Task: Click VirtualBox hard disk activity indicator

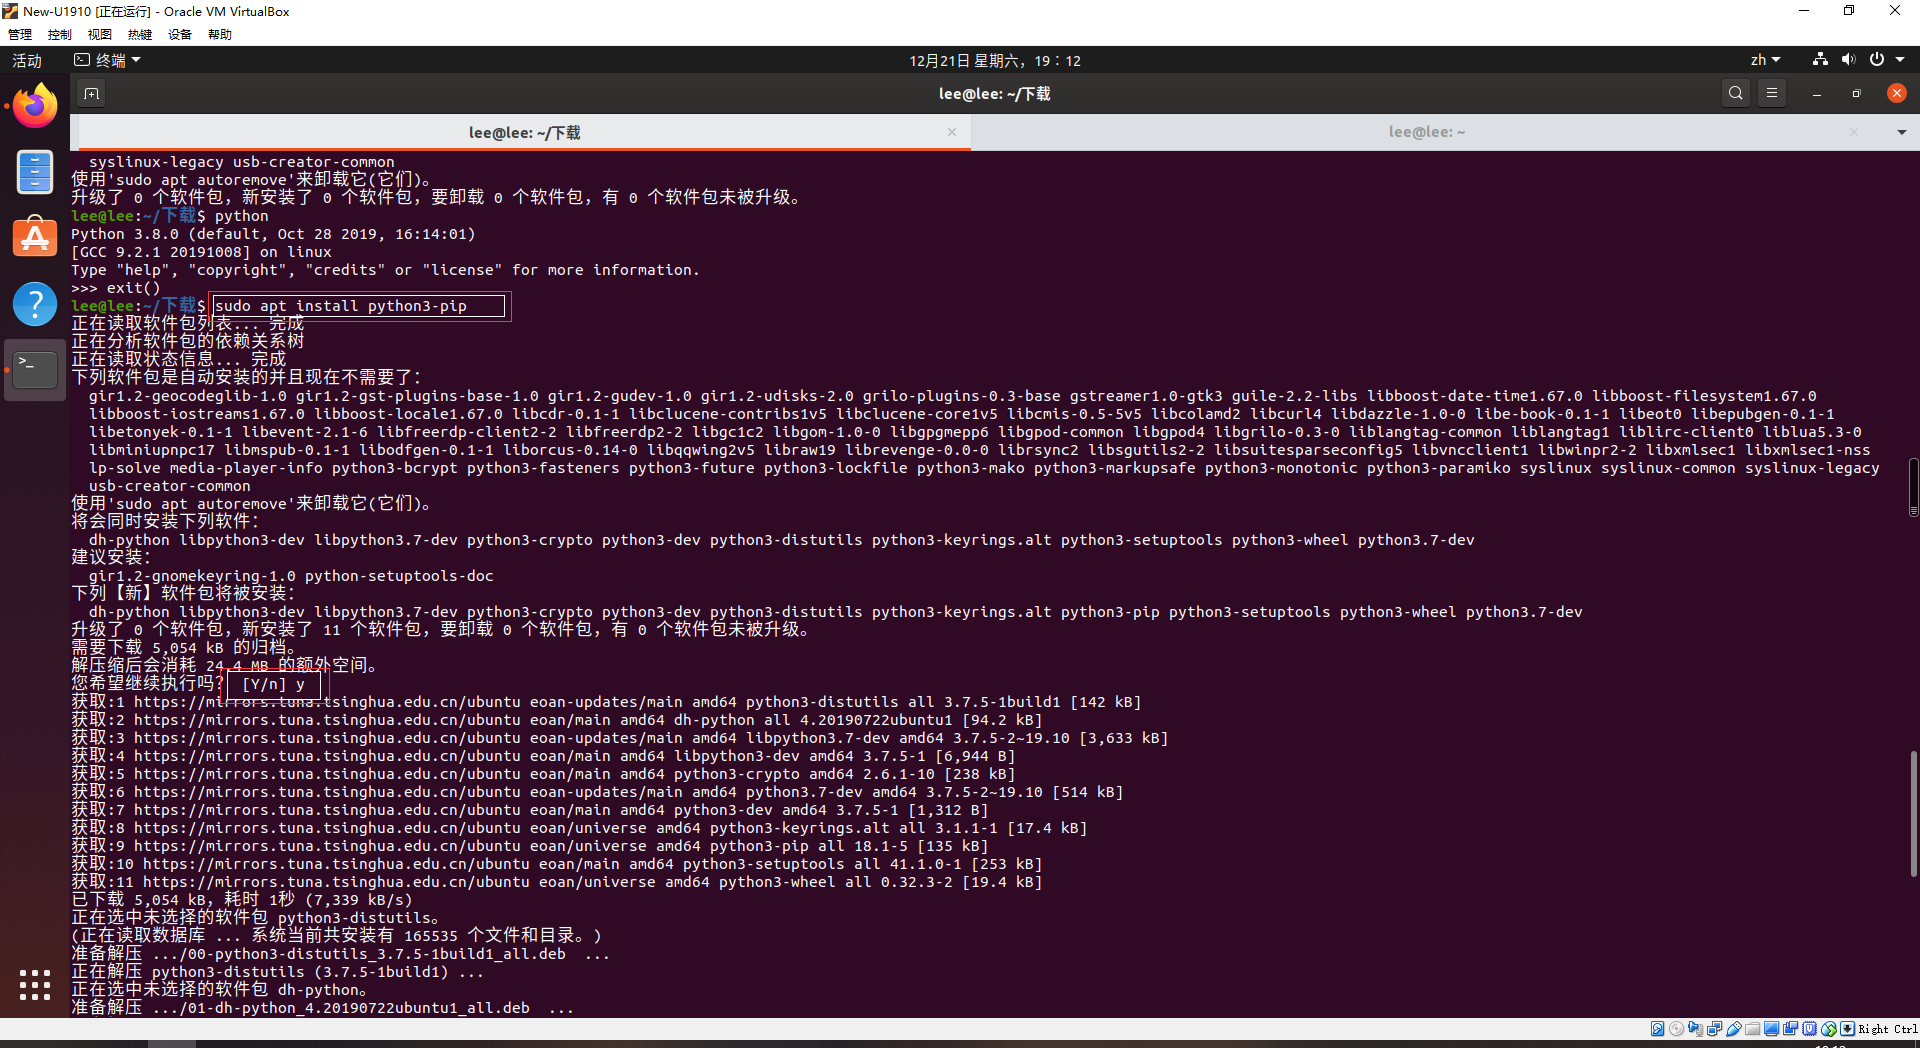Action: click(x=1657, y=1029)
